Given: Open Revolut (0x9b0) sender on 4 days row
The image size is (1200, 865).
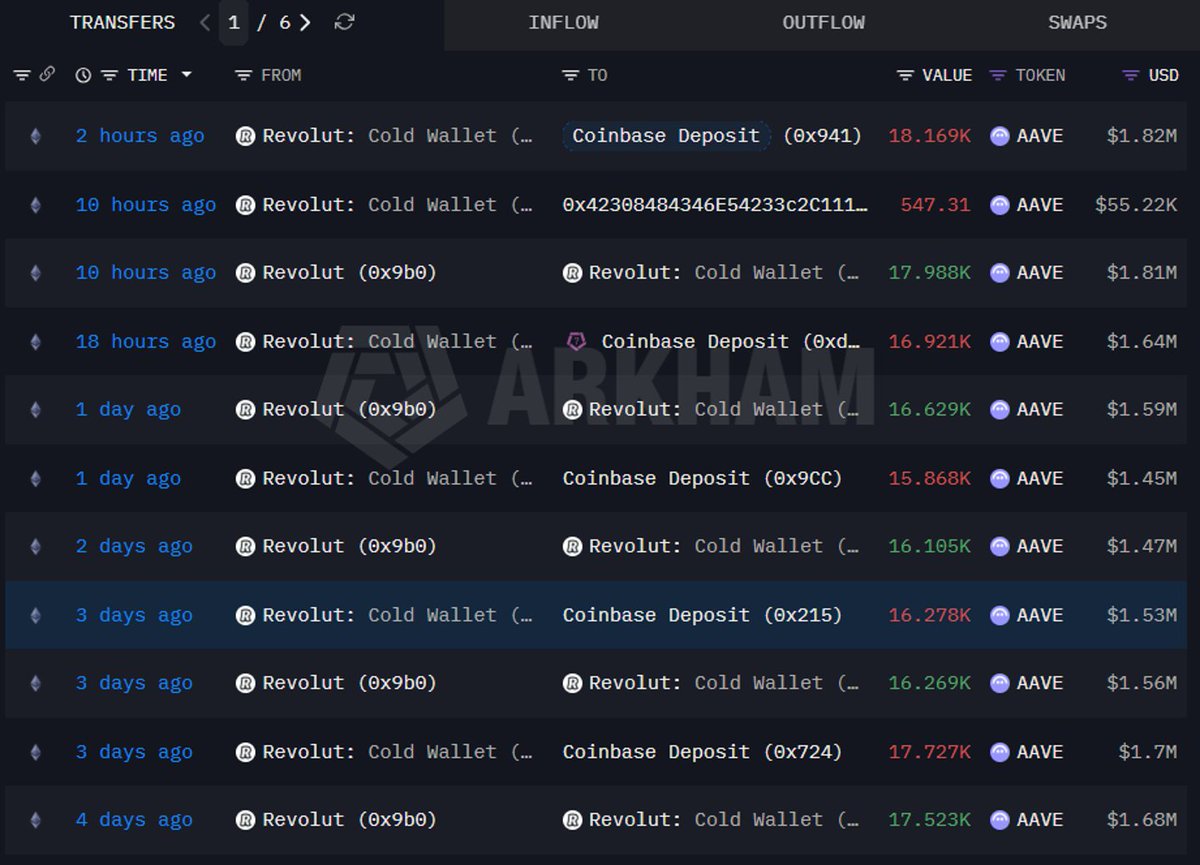Looking at the screenshot, I should pos(349,820).
